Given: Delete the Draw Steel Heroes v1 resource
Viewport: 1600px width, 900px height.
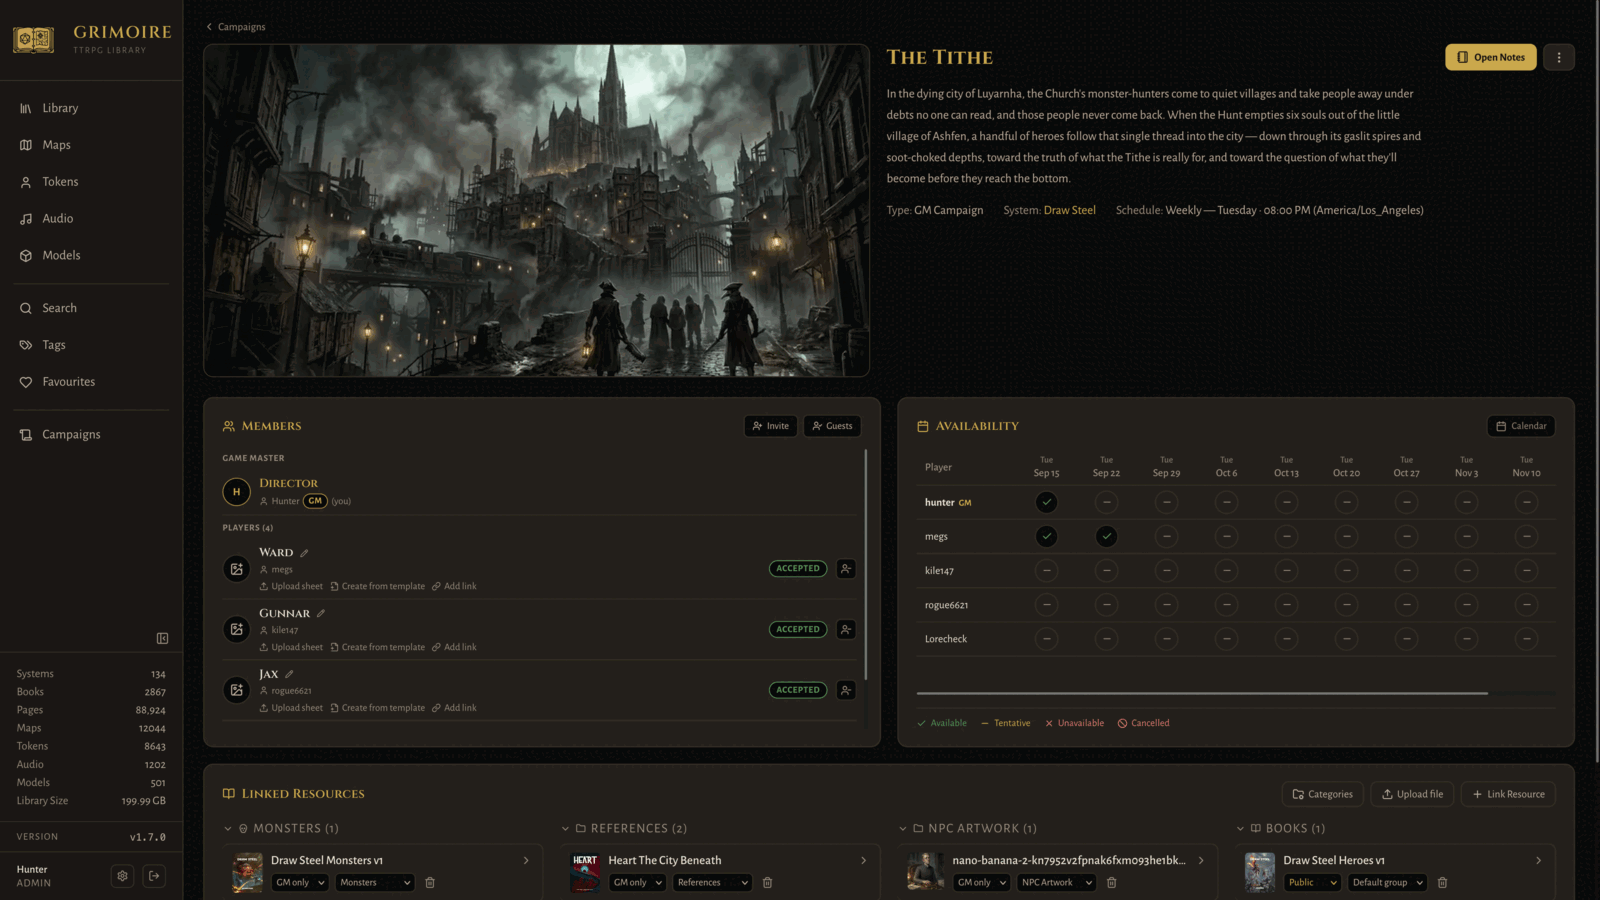Looking at the screenshot, I should (1442, 883).
